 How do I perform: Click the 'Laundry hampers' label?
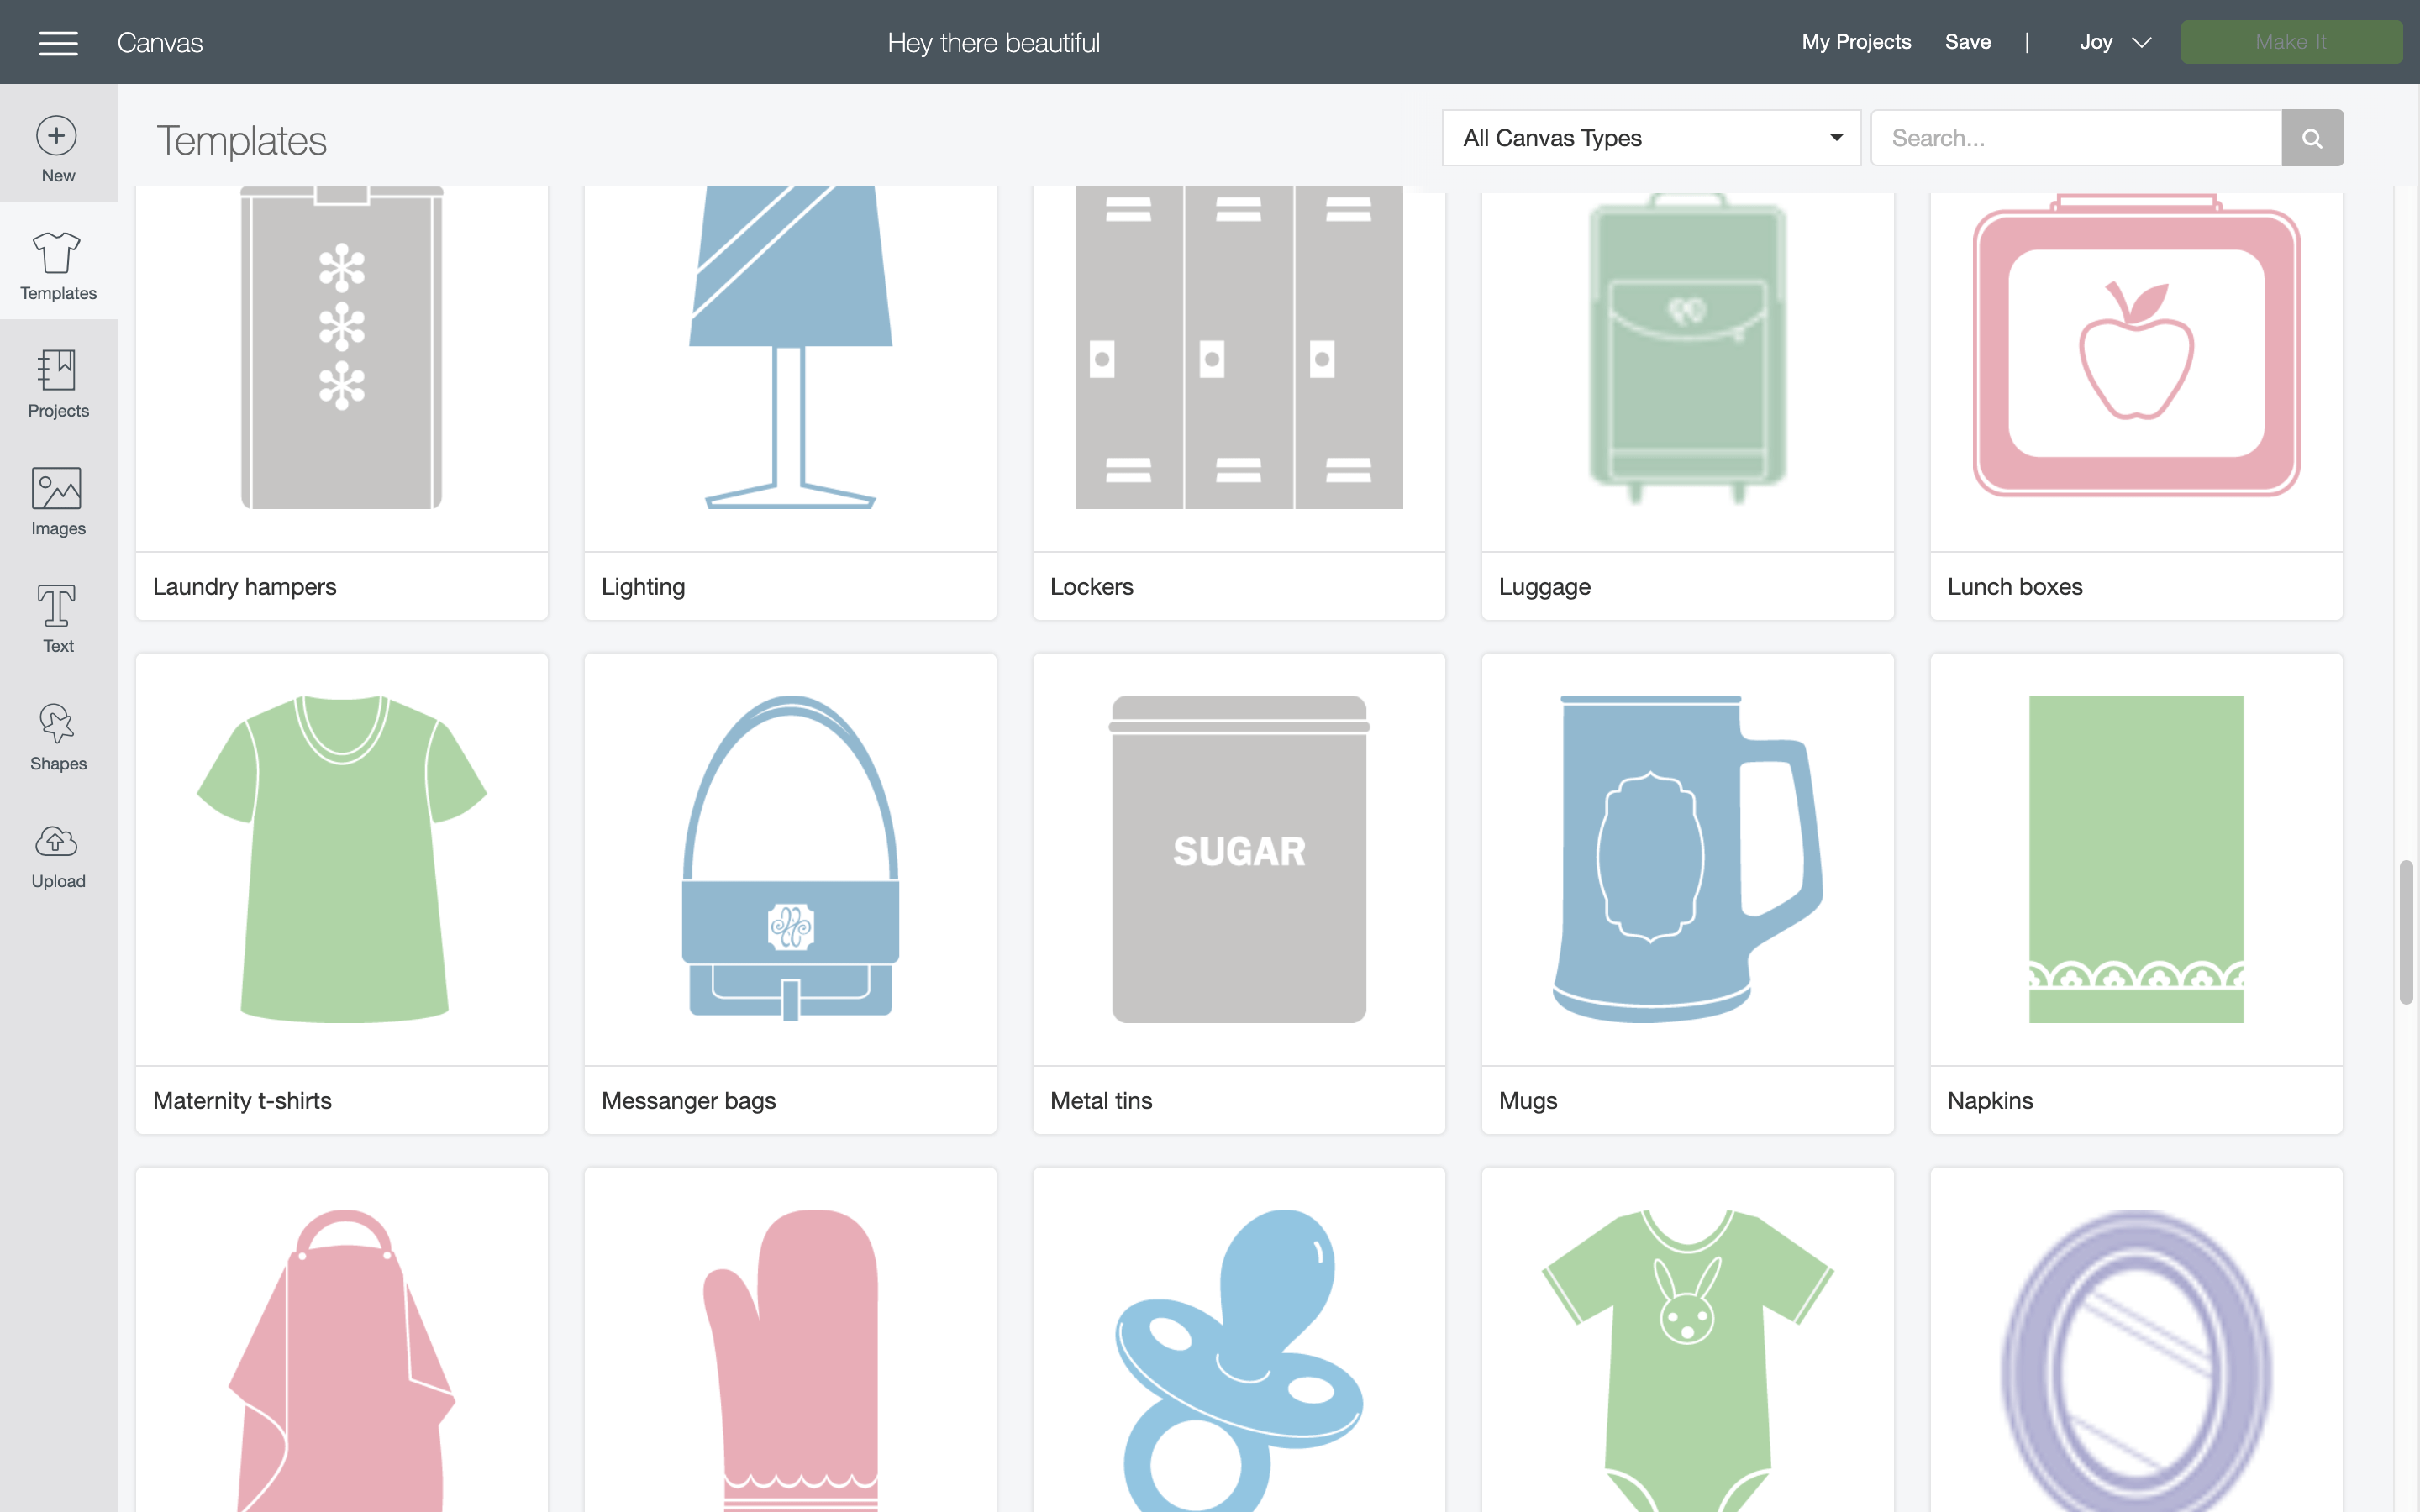tap(245, 587)
